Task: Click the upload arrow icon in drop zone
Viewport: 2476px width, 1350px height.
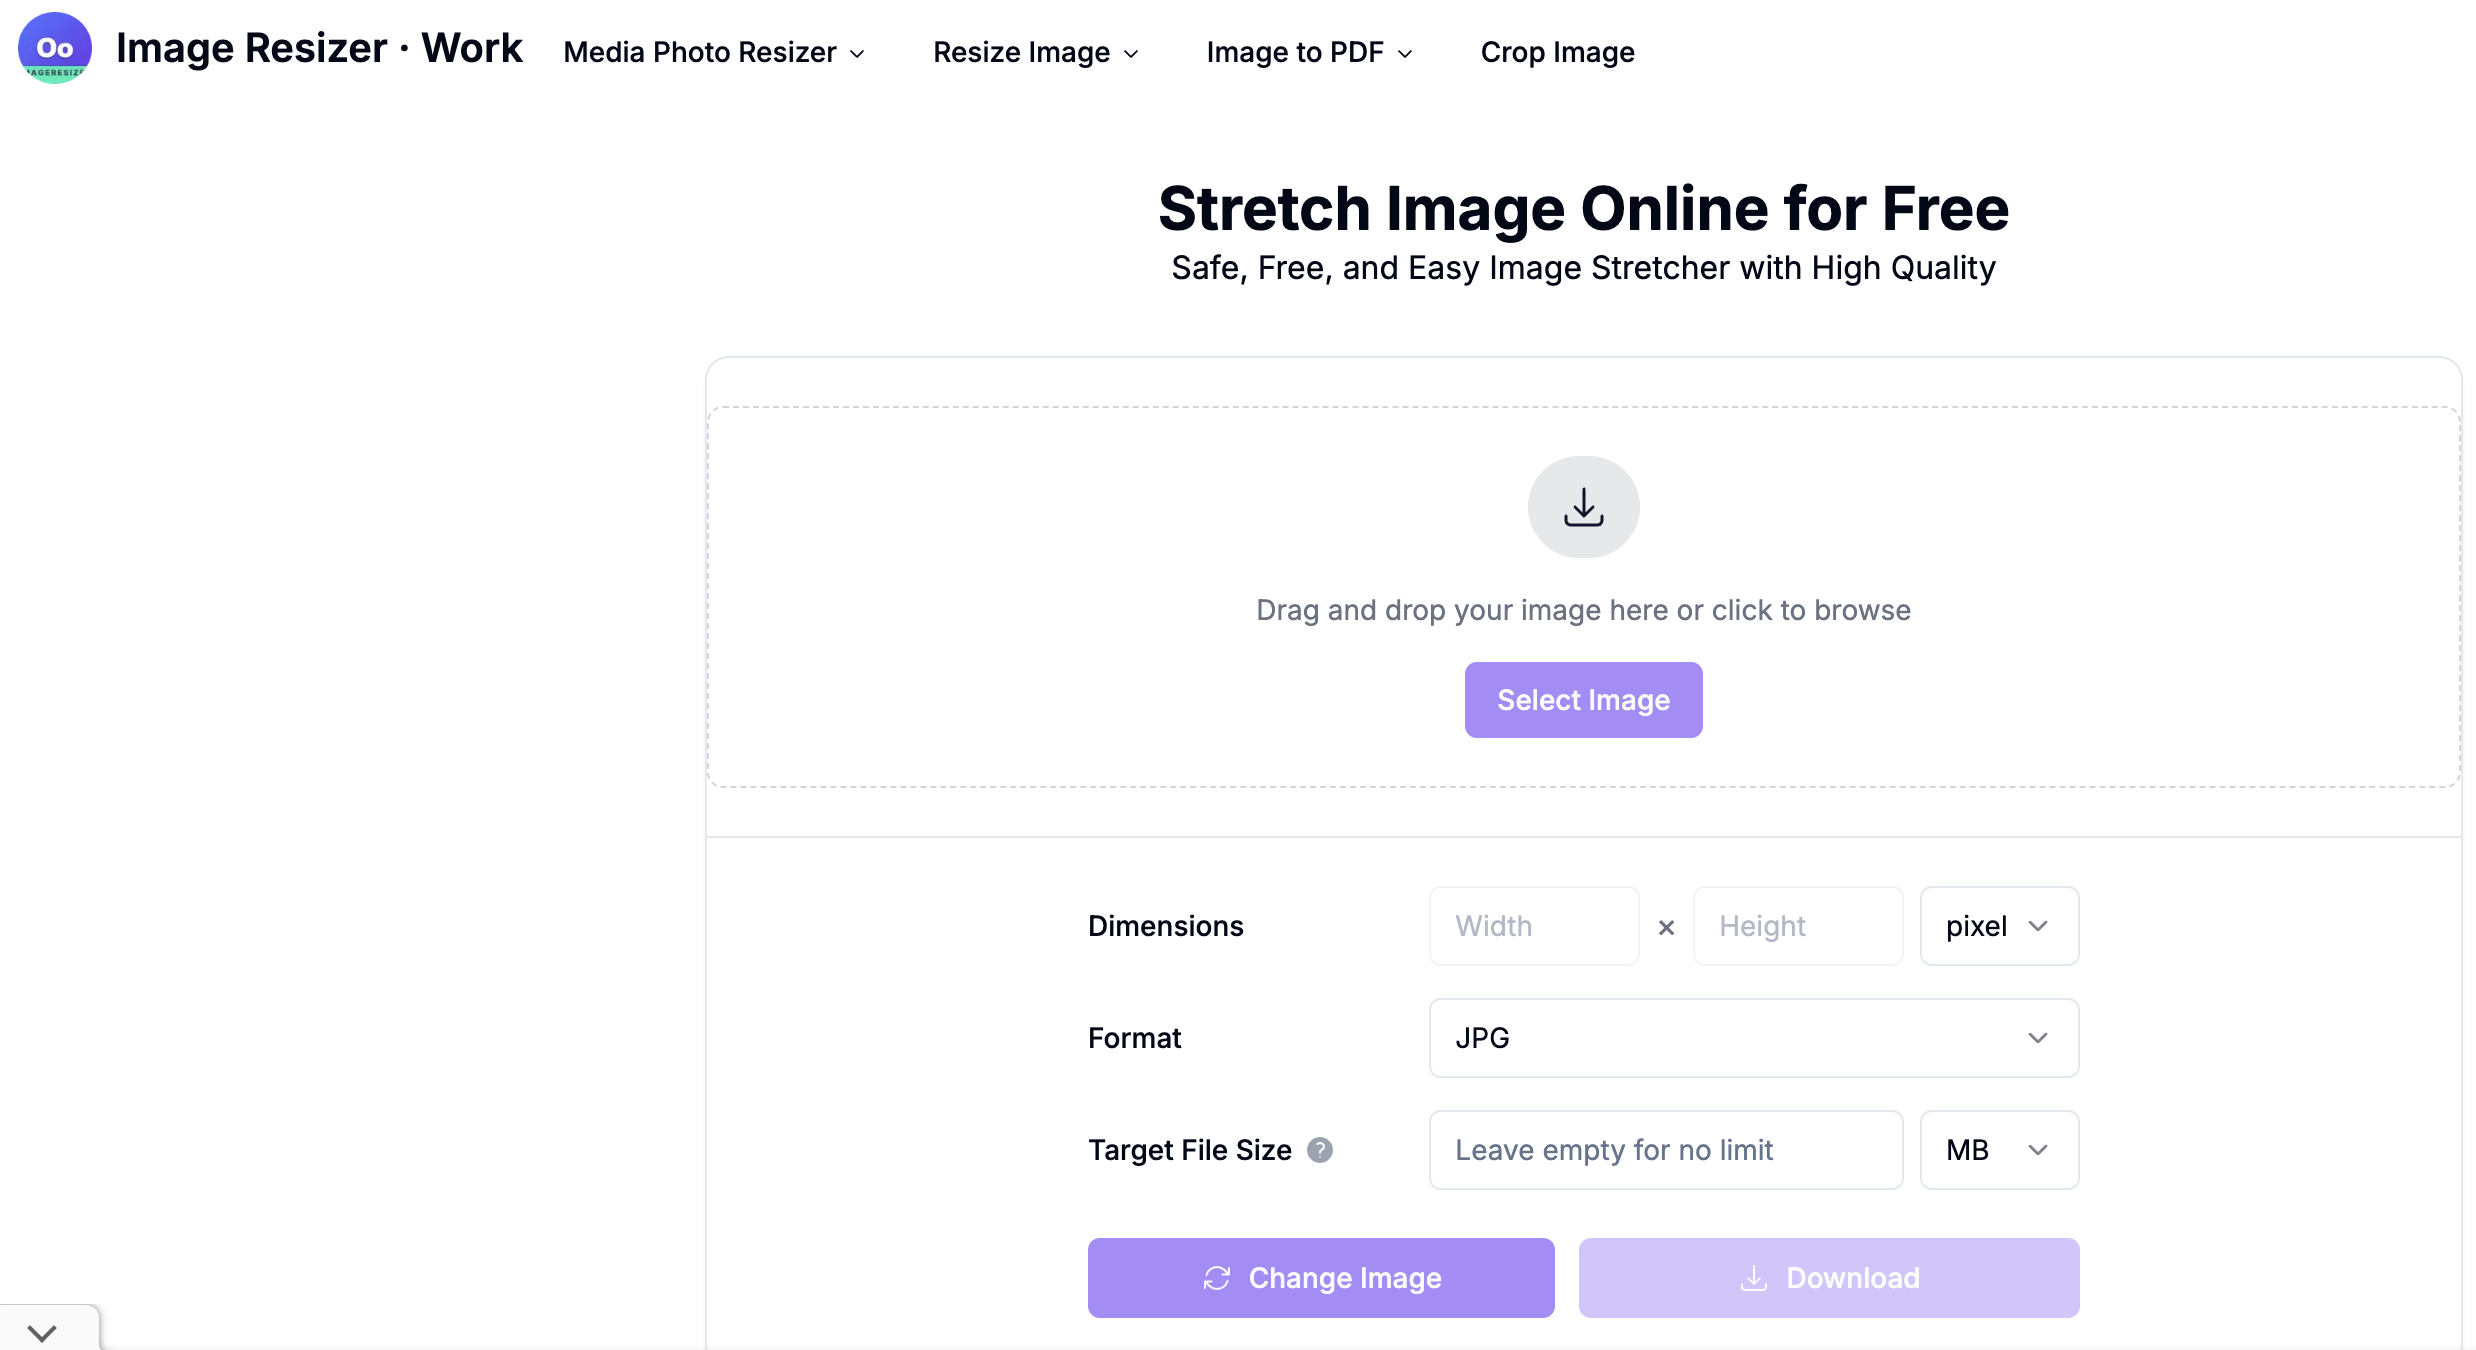Action: [1583, 507]
